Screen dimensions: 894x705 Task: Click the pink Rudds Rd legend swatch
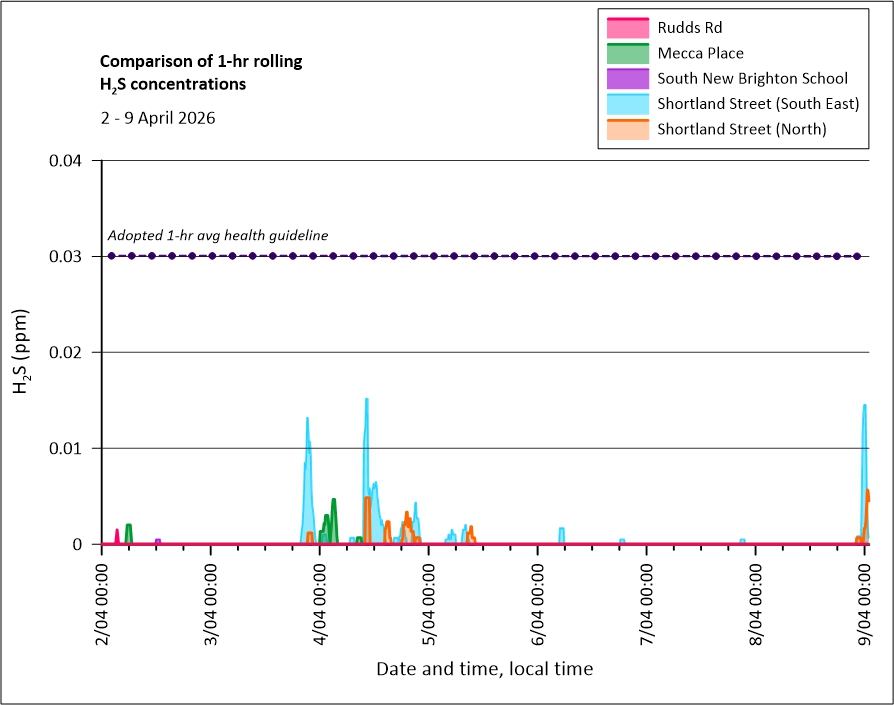[x=627, y=28]
